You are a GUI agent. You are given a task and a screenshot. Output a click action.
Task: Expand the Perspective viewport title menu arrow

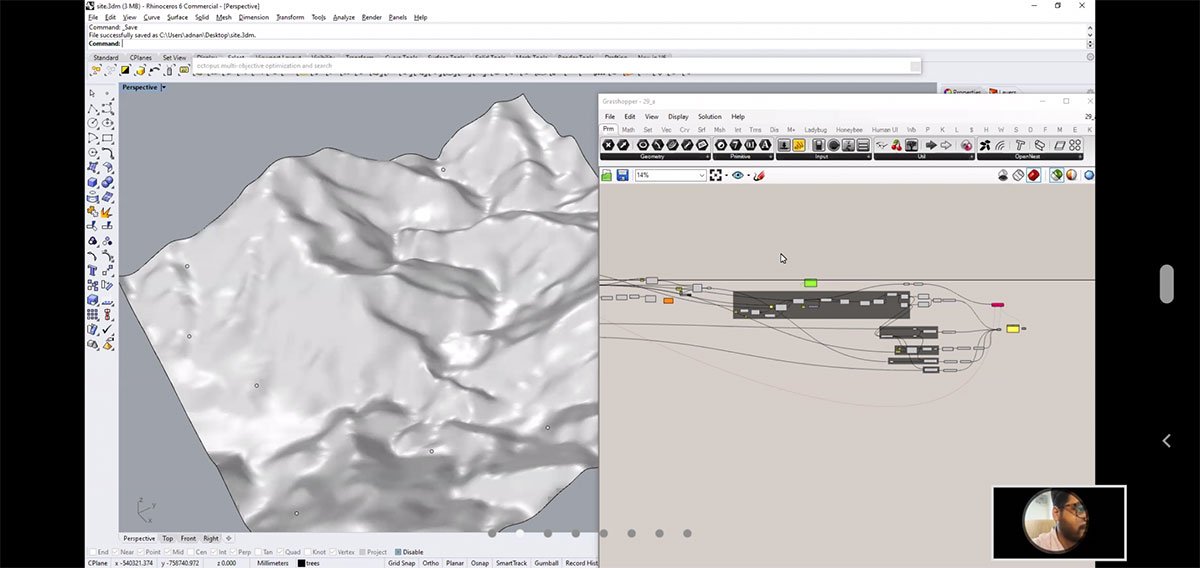[x=163, y=88]
